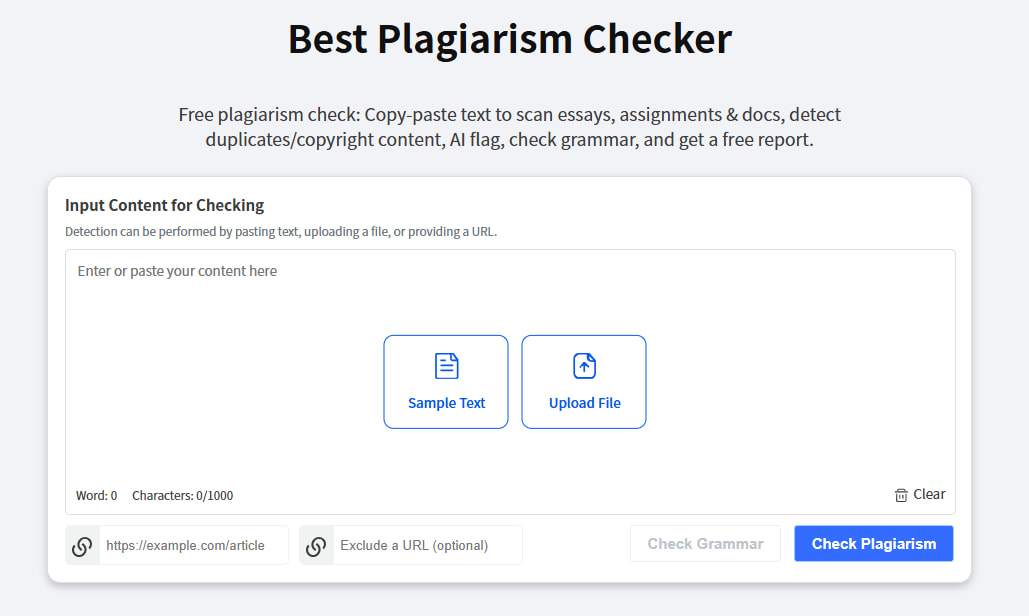
Task: Click the link icon in the Exclude URL field
Action: pos(316,545)
